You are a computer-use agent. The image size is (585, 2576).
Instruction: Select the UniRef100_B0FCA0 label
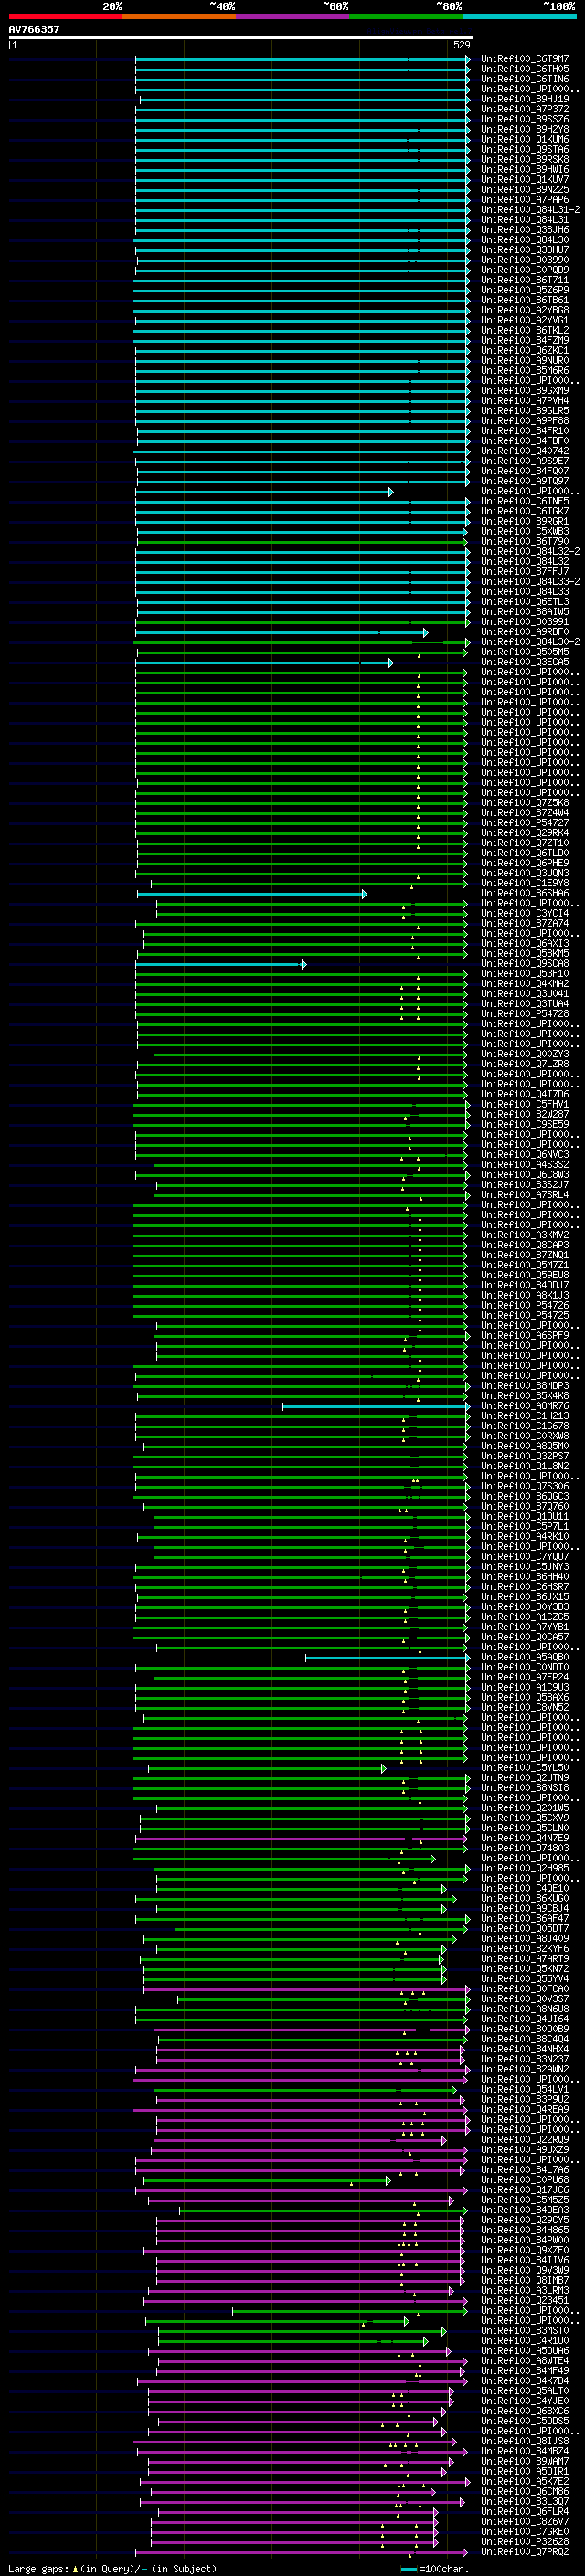524,1989
